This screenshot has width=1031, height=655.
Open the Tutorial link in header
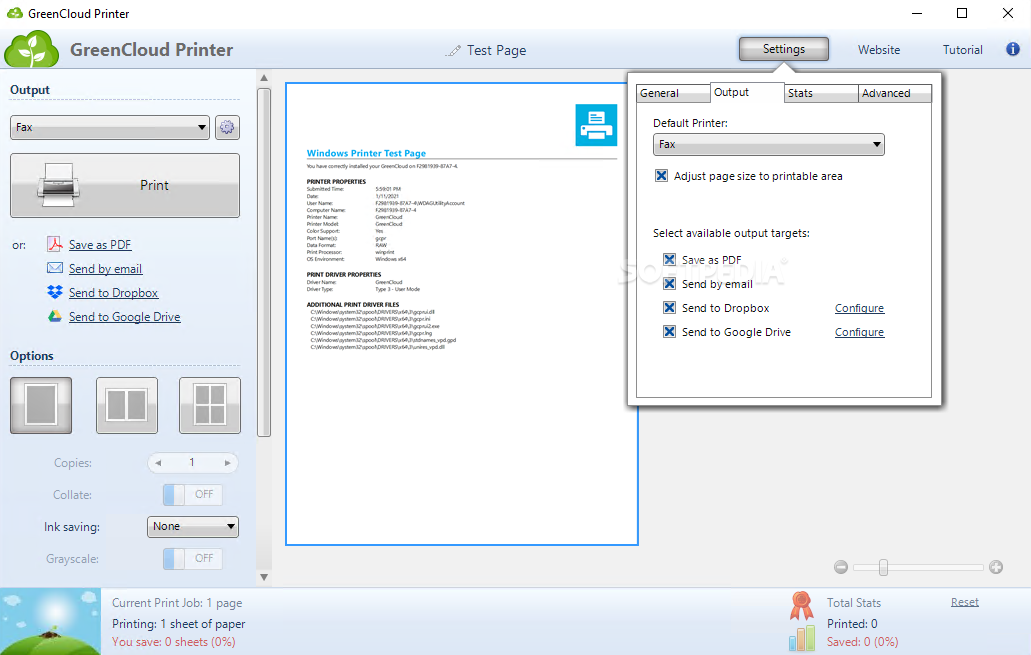(x=963, y=50)
